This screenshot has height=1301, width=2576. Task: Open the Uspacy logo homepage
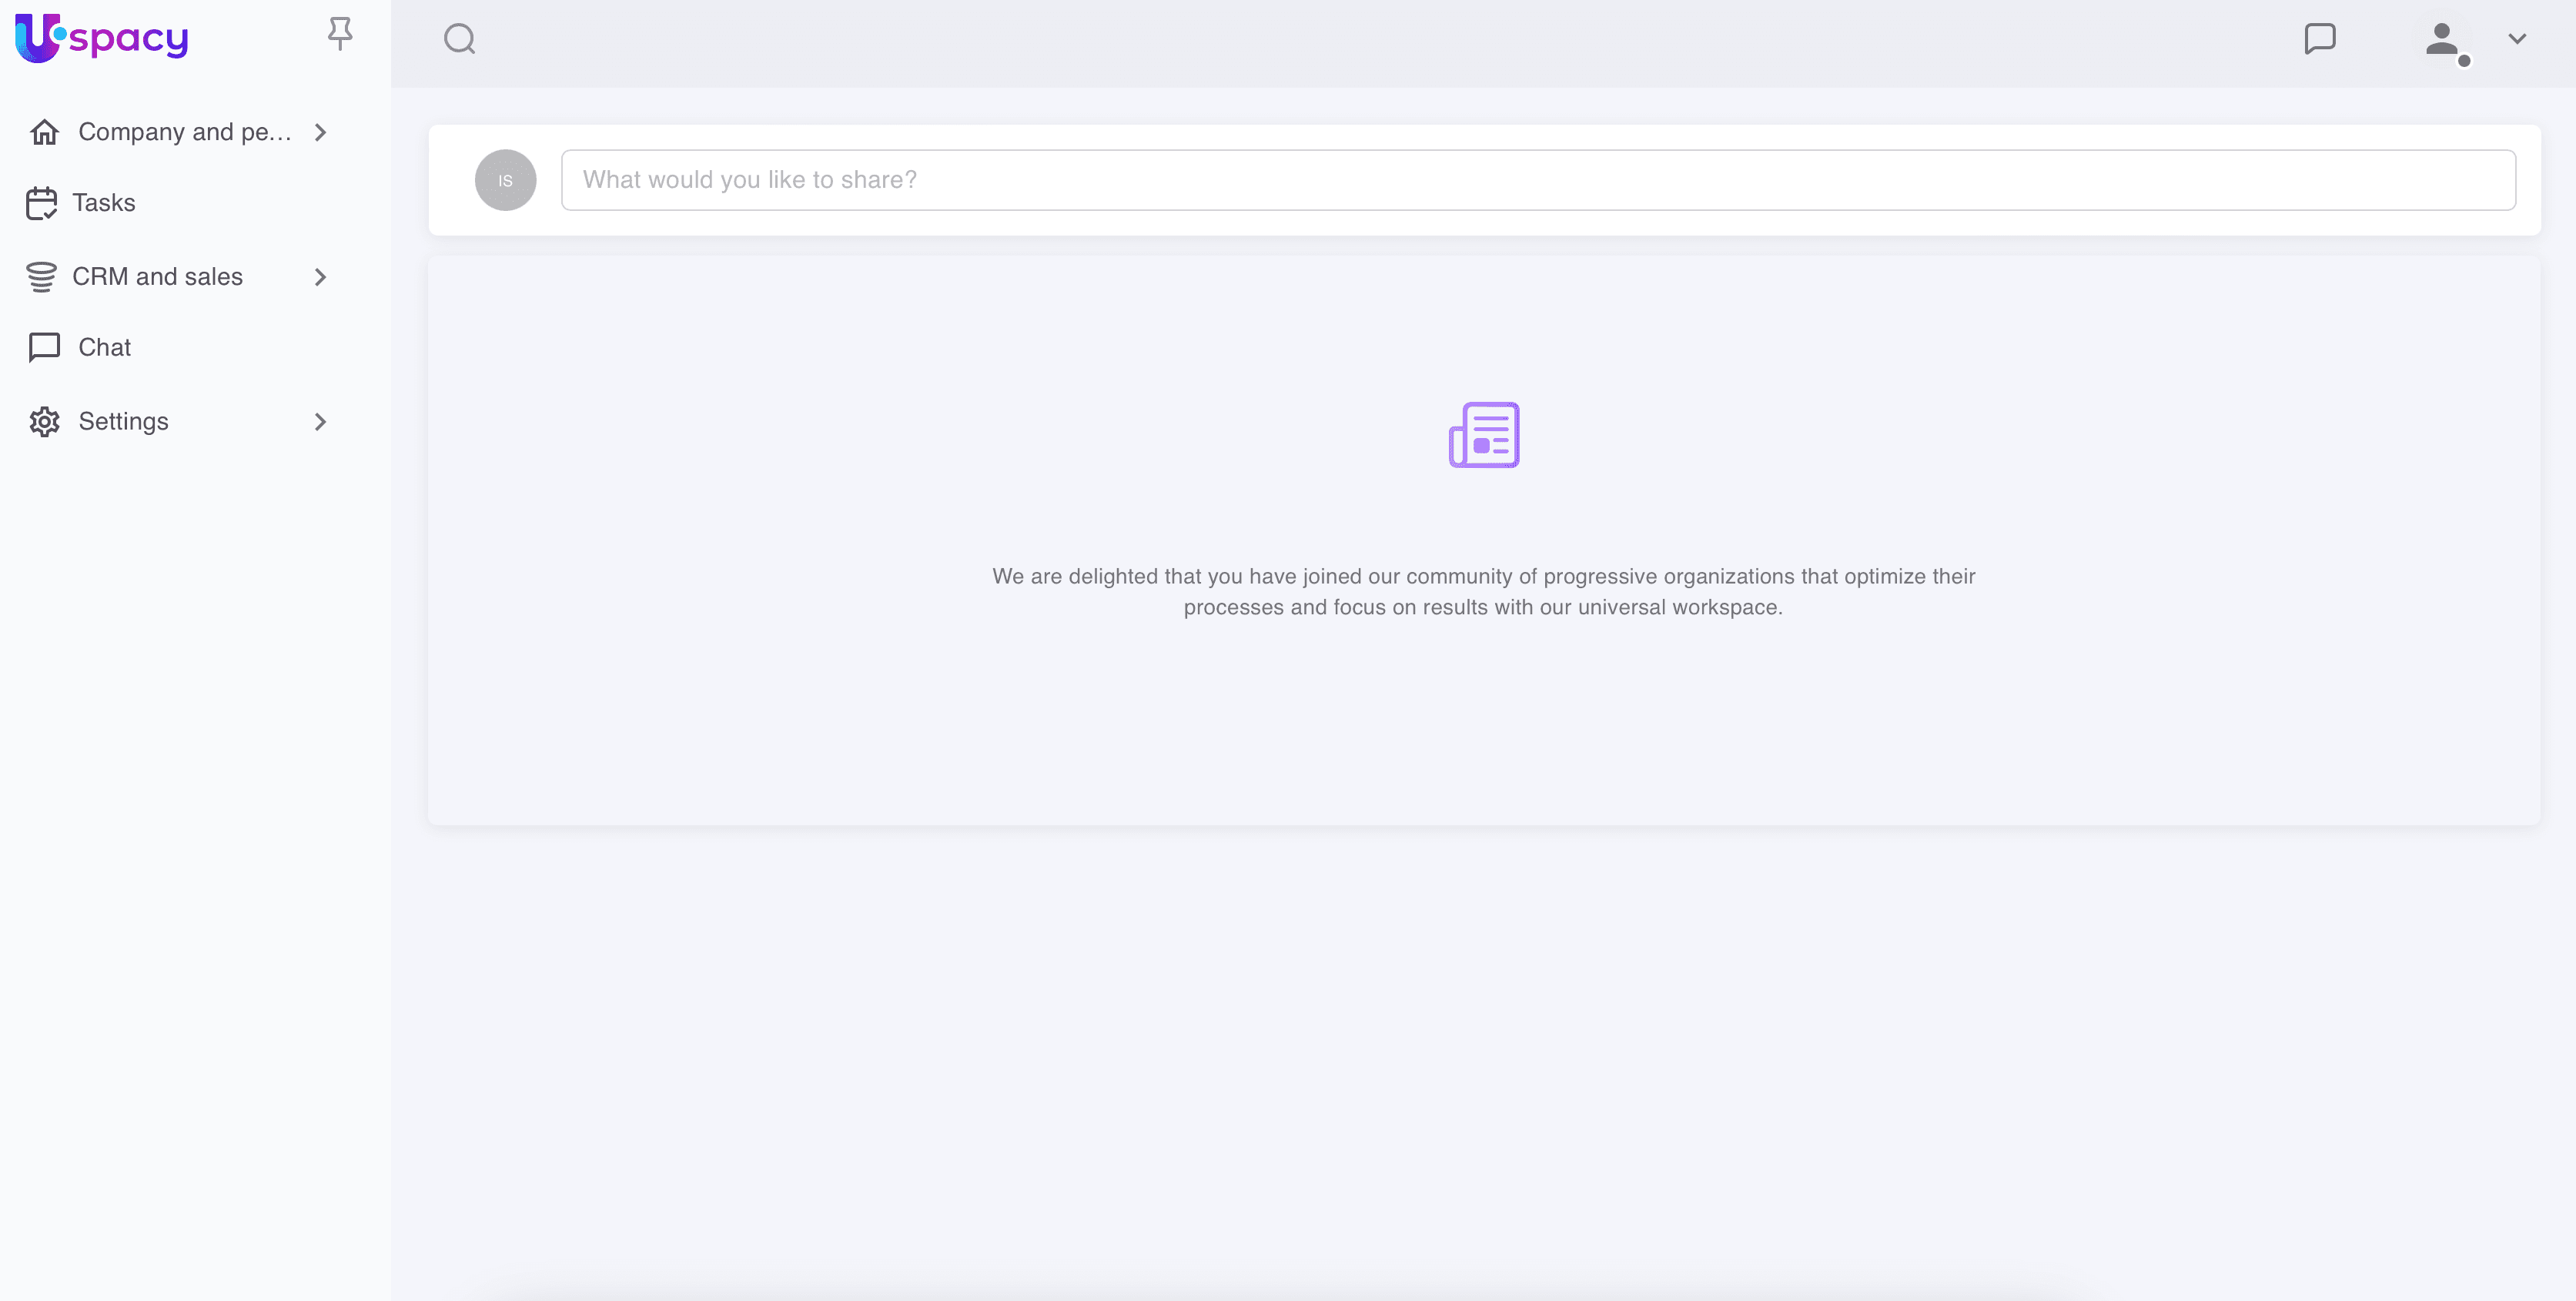pos(101,38)
